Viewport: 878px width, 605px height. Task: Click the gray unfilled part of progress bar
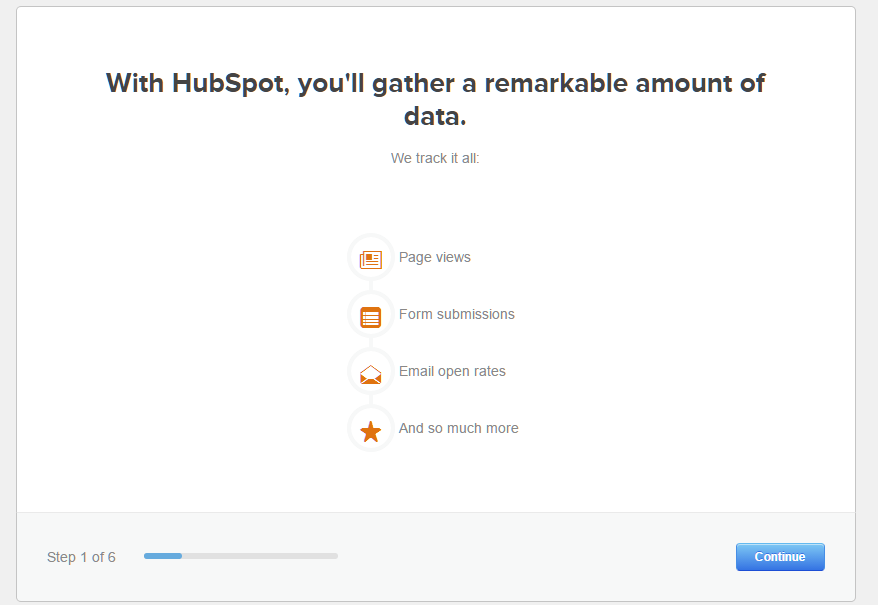tap(260, 556)
